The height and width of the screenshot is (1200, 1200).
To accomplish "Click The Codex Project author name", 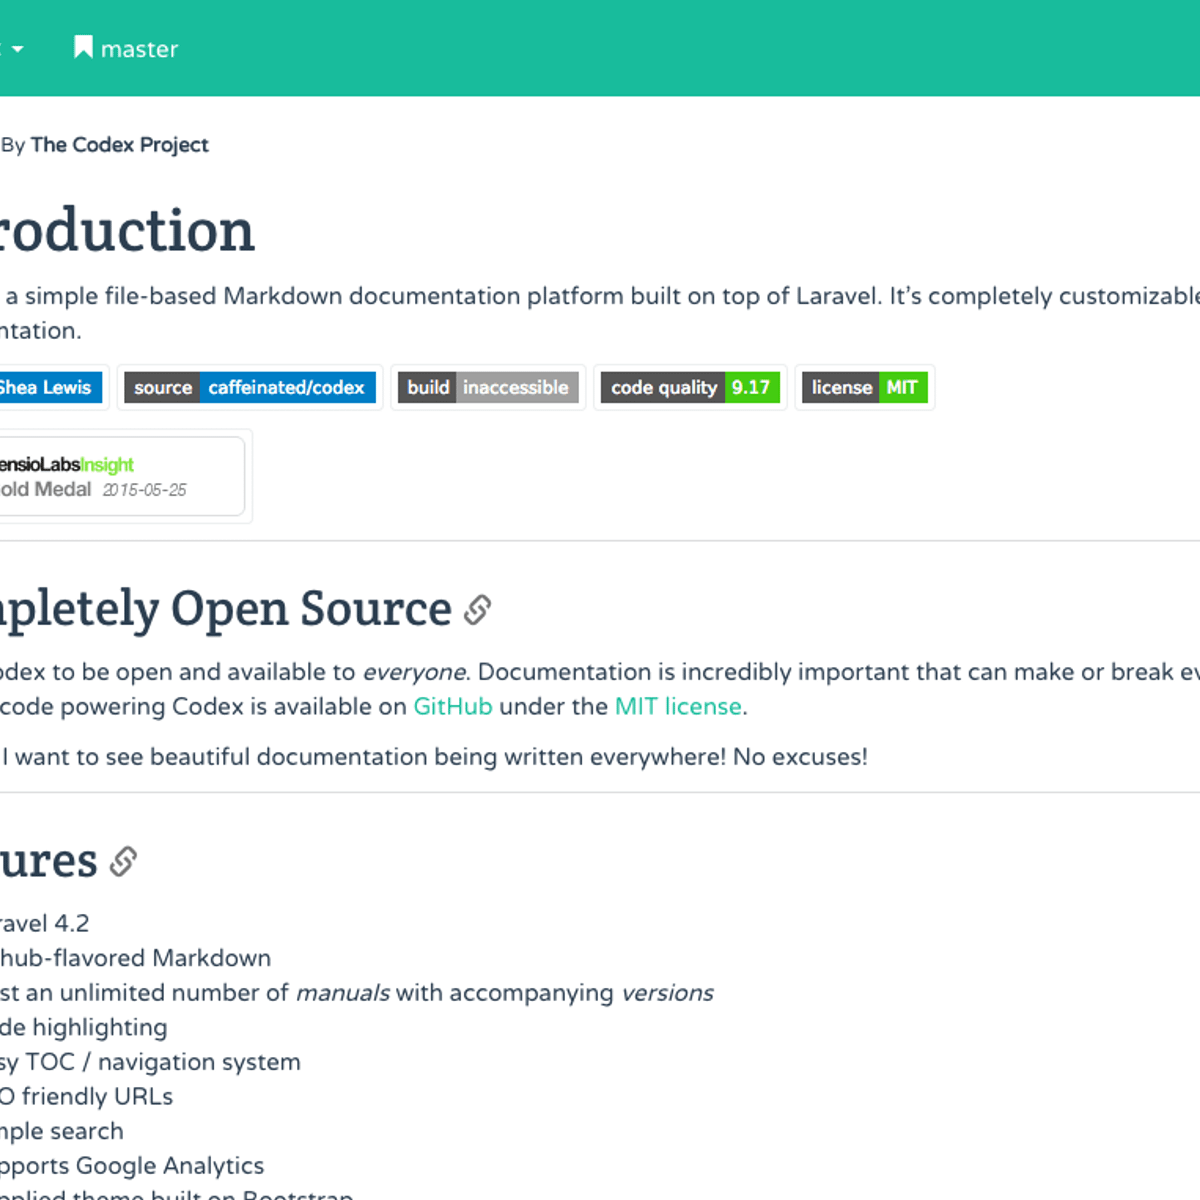I will [118, 145].
